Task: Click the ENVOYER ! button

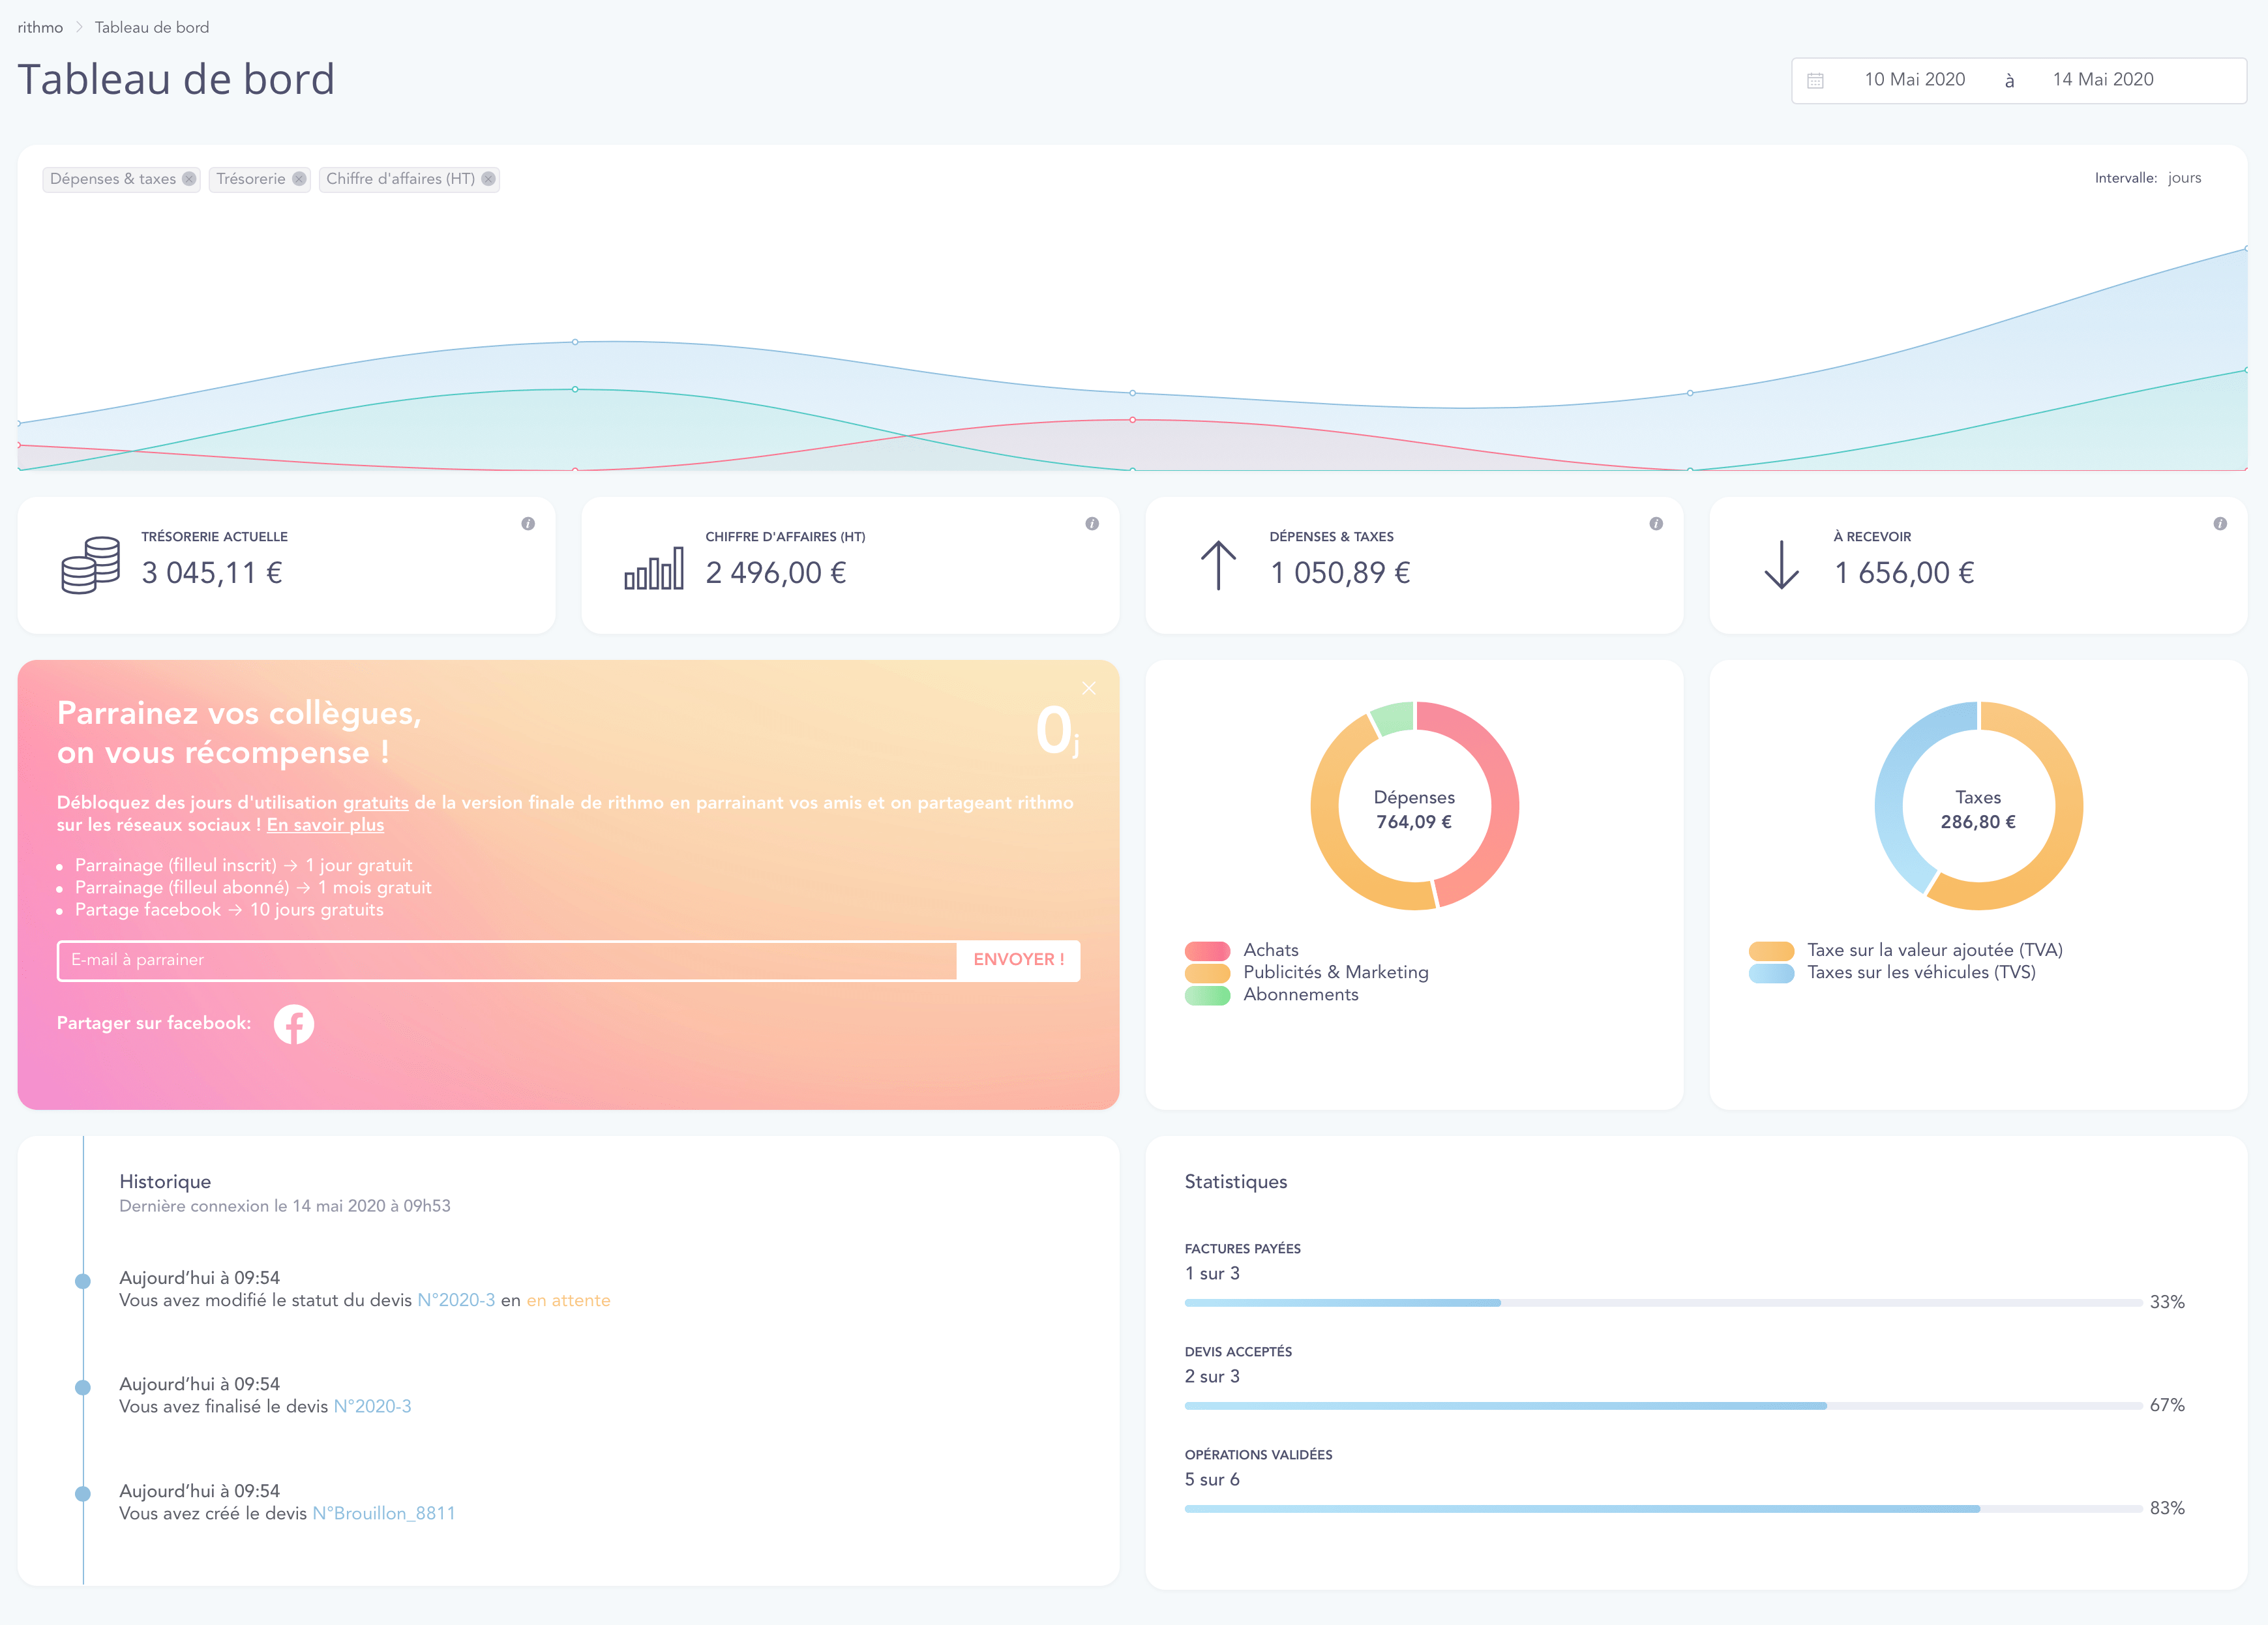Action: point(1018,960)
